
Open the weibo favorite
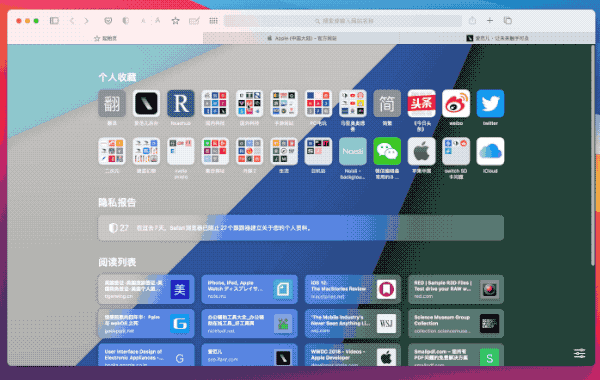point(456,103)
